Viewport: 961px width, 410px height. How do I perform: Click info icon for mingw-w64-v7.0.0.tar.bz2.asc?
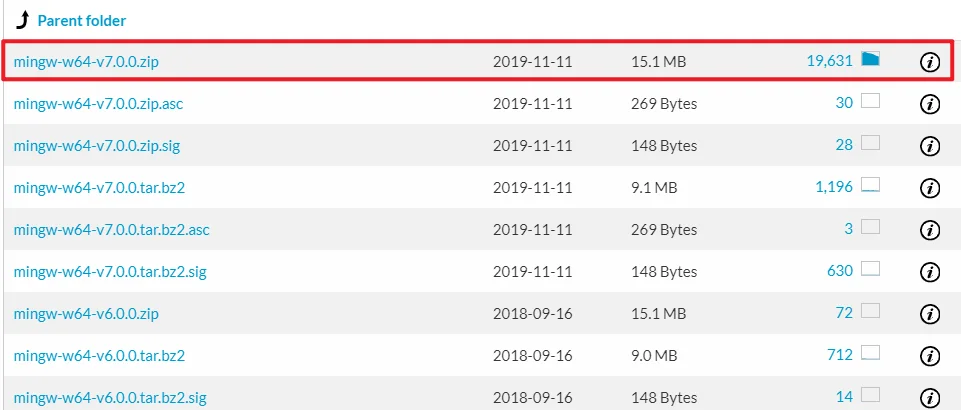point(930,230)
